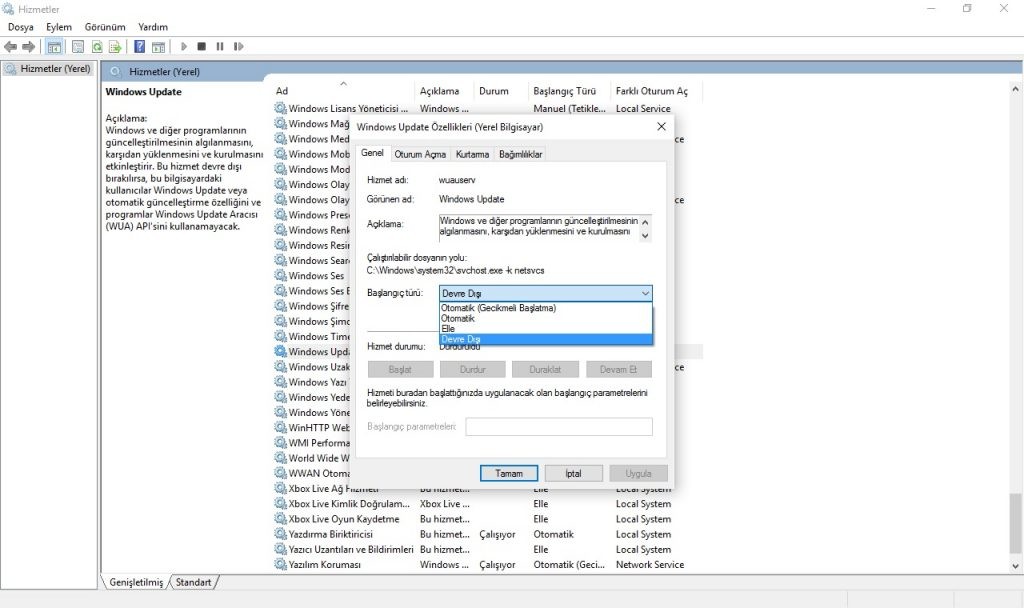Click the Duraklat service button
Viewport: 1024px width, 608px height.
pyautogui.click(x=545, y=370)
